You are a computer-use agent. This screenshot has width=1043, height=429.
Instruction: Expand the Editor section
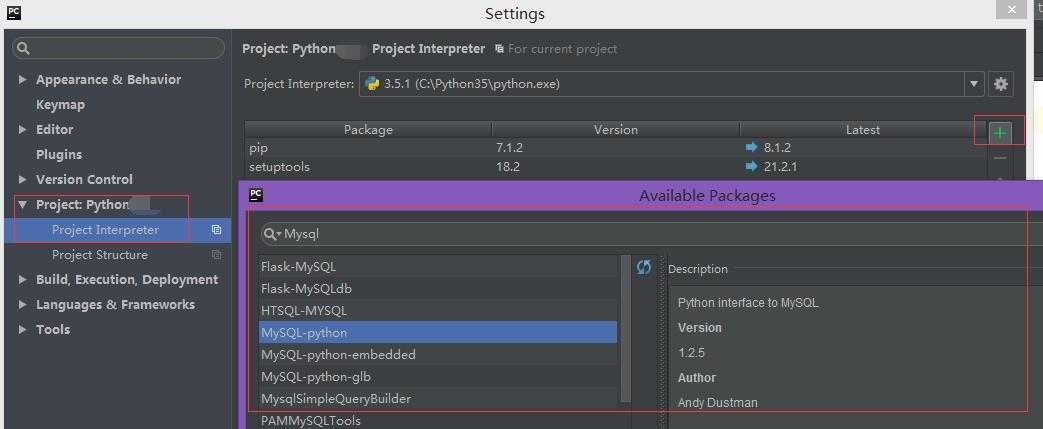click(x=23, y=129)
